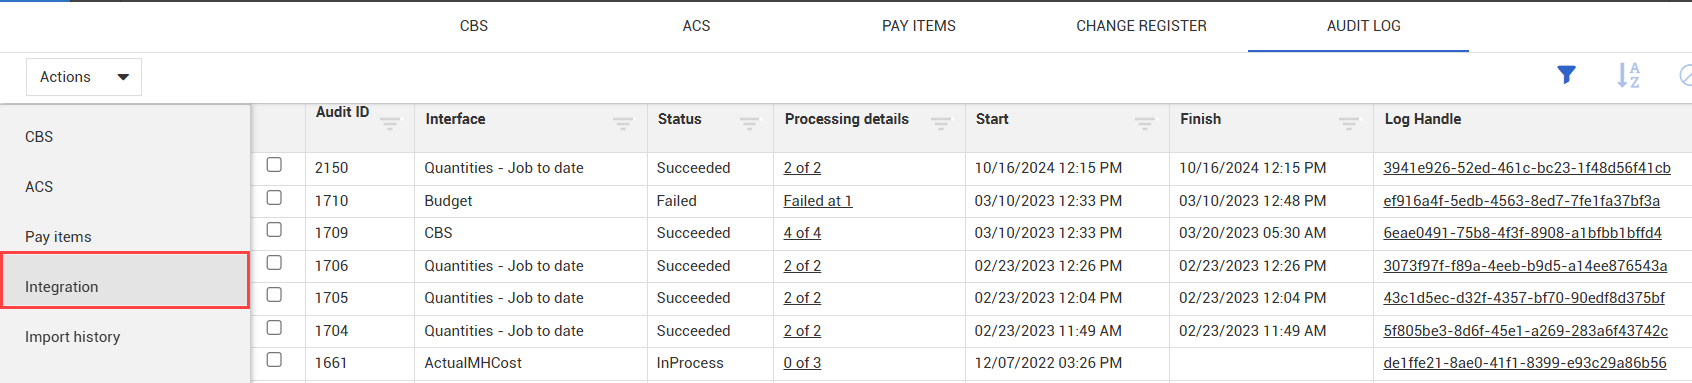Tick the checkbox for audit 1661
The height and width of the screenshot is (383, 1692).
click(x=274, y=360)
